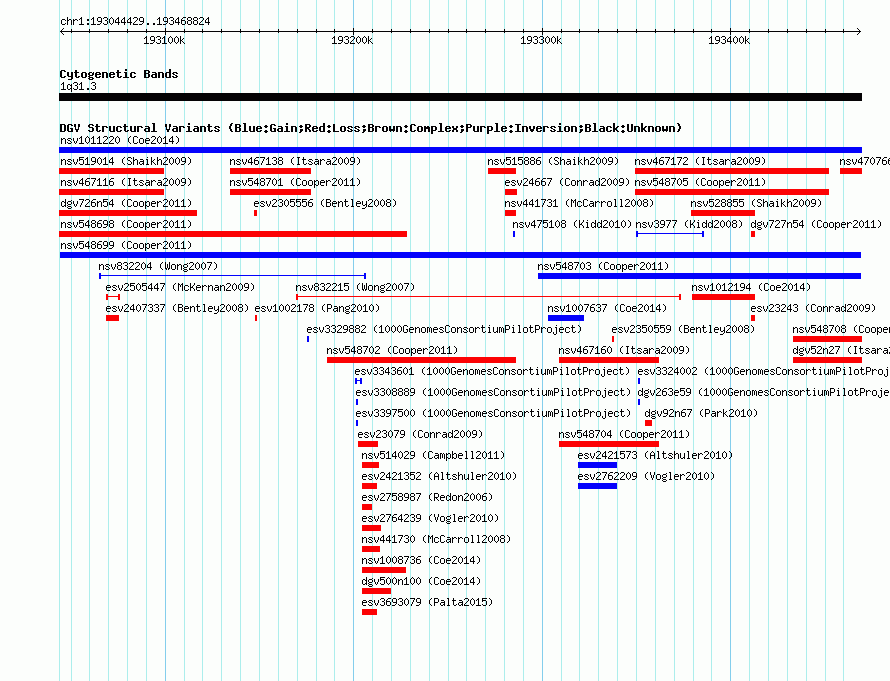Screen dimensions: 890x681
Task: Click esv2762209 (Vogler2010) label
Action: (x=646, y=476)
